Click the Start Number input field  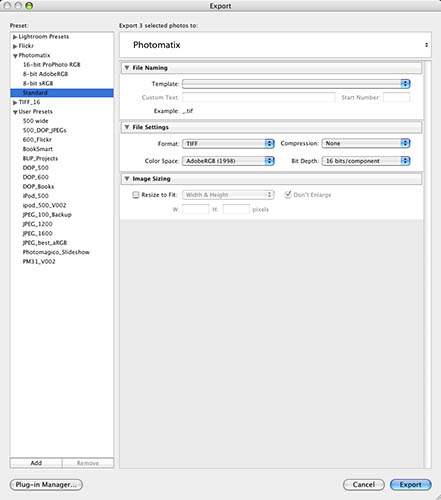pos(396,97)
